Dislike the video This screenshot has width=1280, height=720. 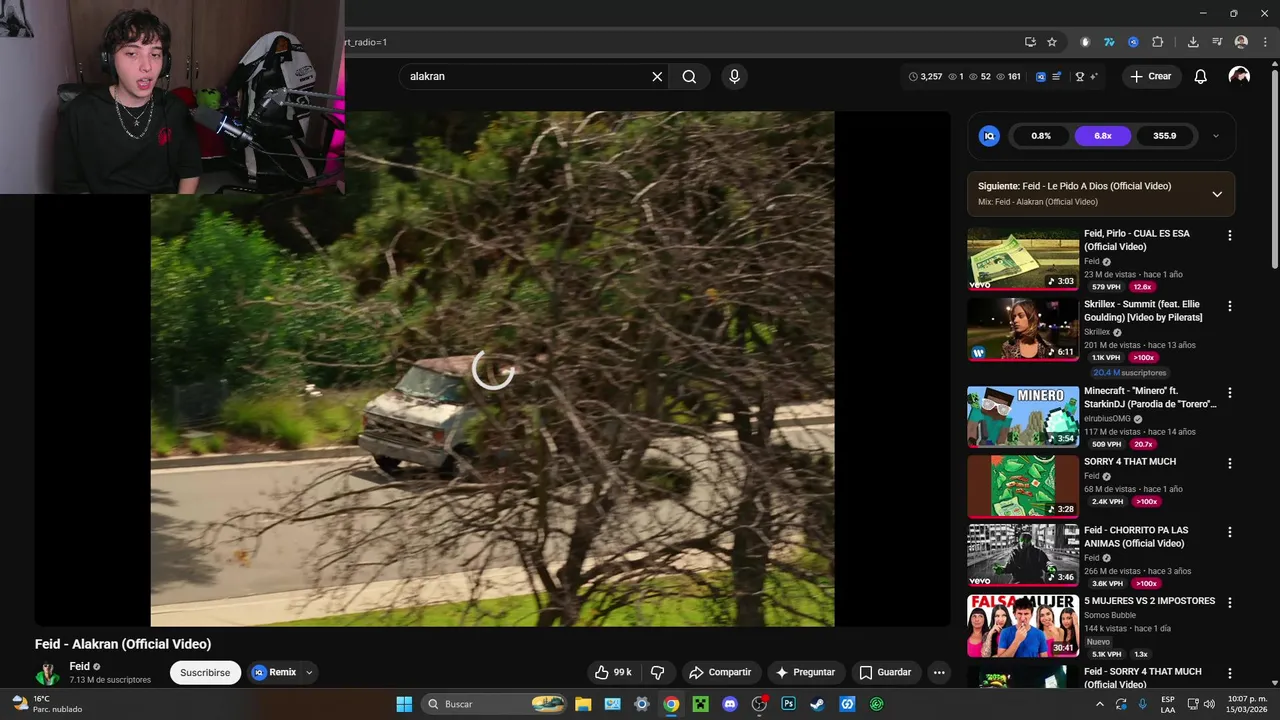658,673
